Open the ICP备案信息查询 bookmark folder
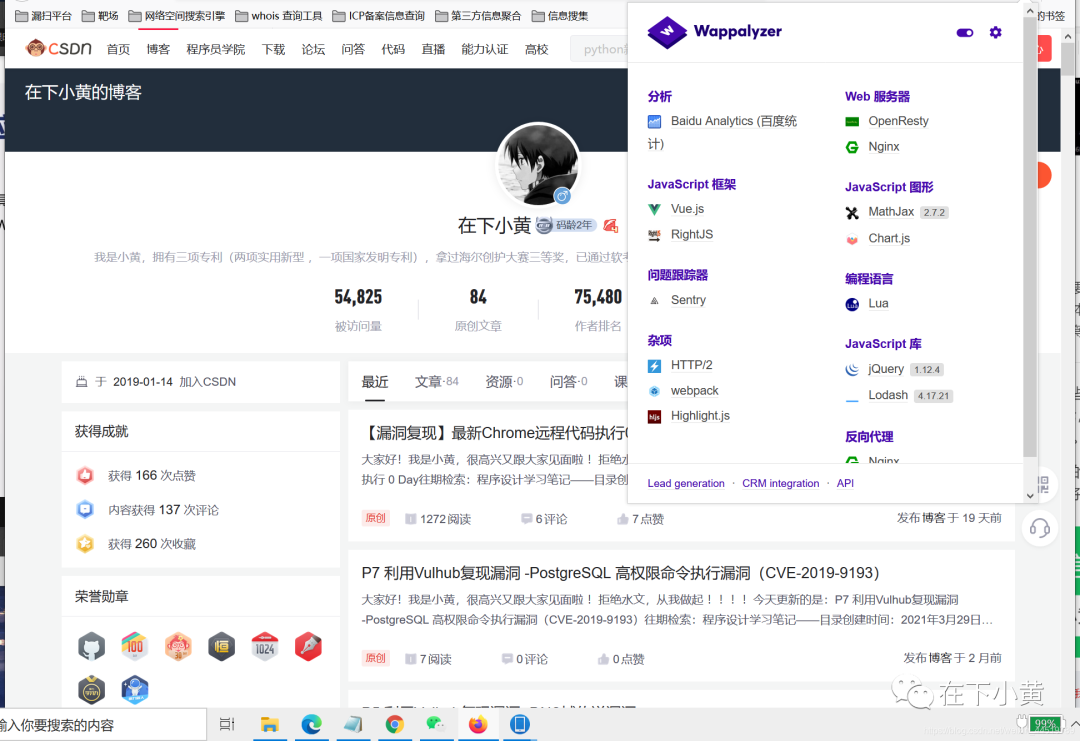This screenshot has height=741, width=1080. tap(378, 16)
